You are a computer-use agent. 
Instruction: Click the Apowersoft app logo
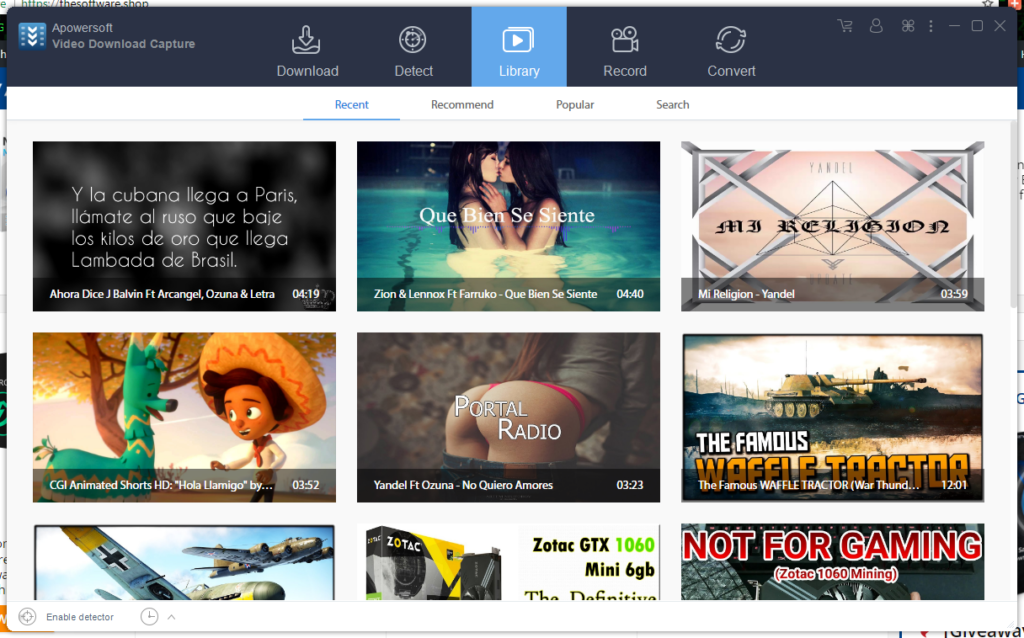32,36
